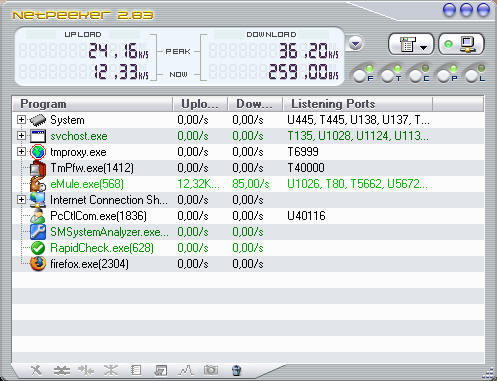Viewport: 497px width, 381px height.
Task: Click eMule download value 85,00/s
Action: point(251,184)
